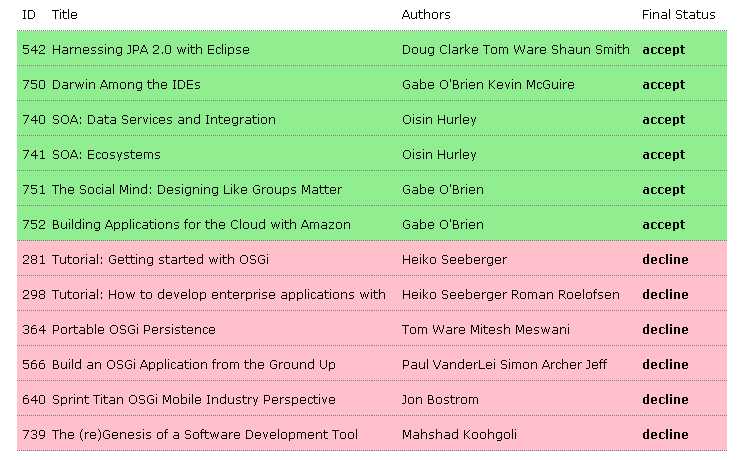Click authors 'Doug Clarke Tom Ware Shaun Smith'

[x=515, y=49]
